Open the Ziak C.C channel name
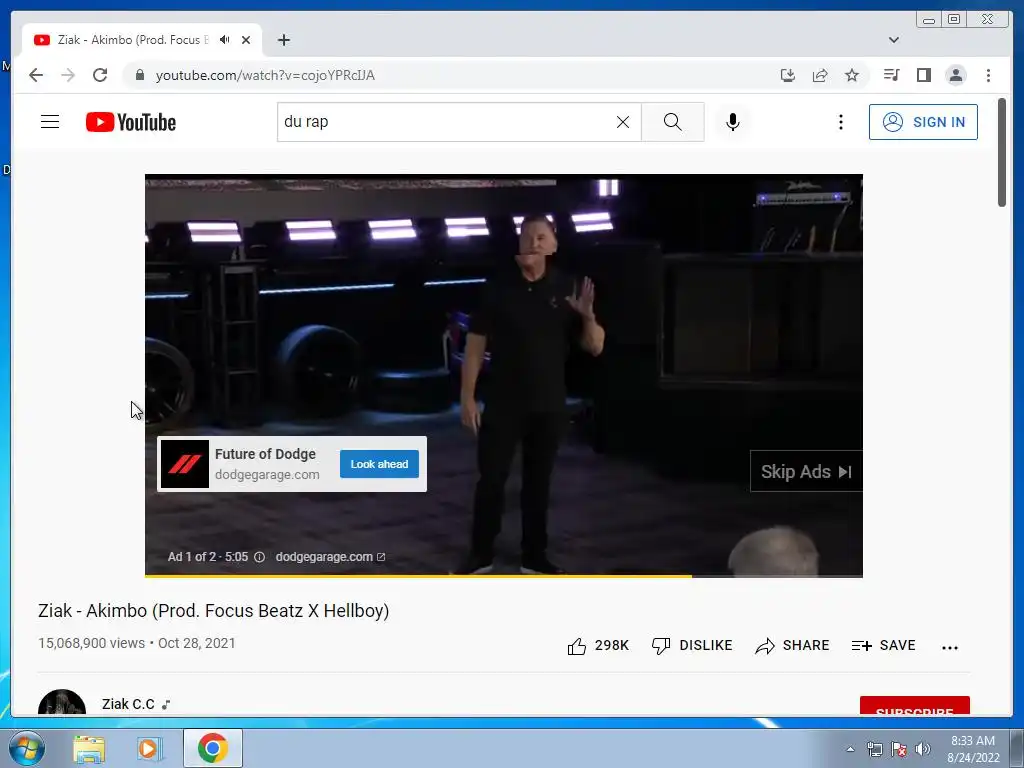The image size is (1024, 768). pyautogui.click(x=128, y=704)
